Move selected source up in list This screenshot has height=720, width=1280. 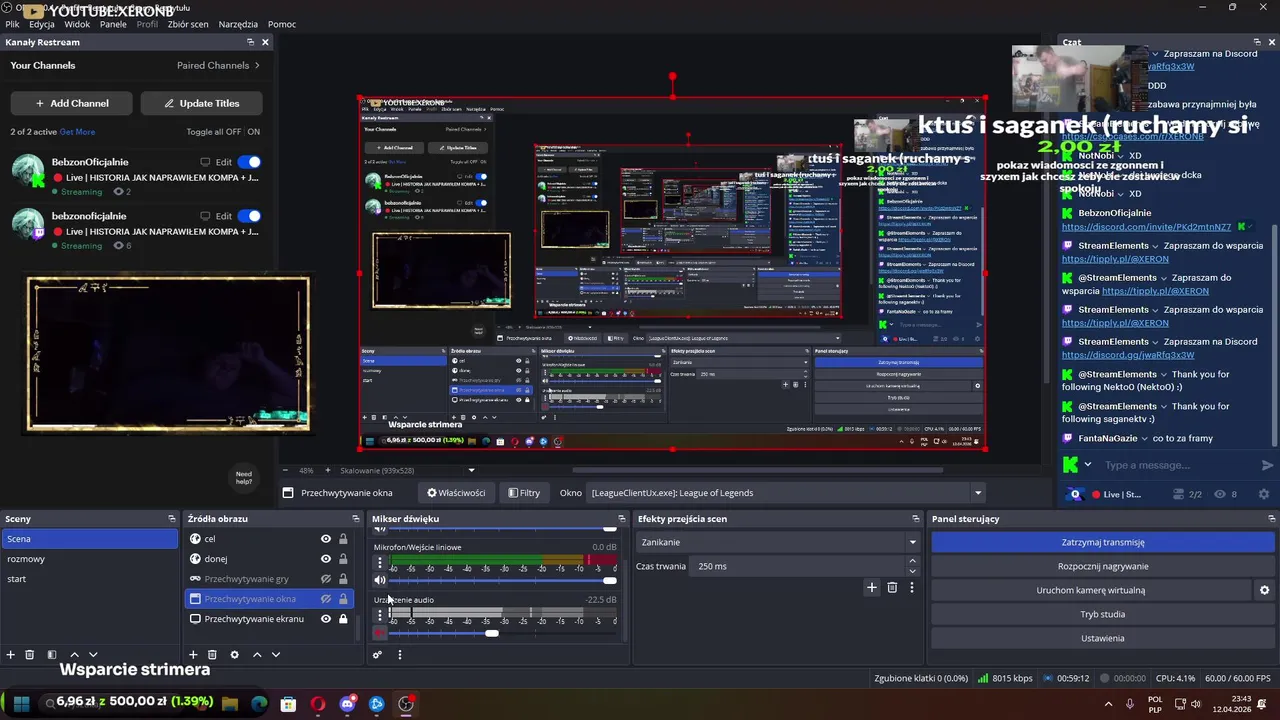click(x=257, y=655)
